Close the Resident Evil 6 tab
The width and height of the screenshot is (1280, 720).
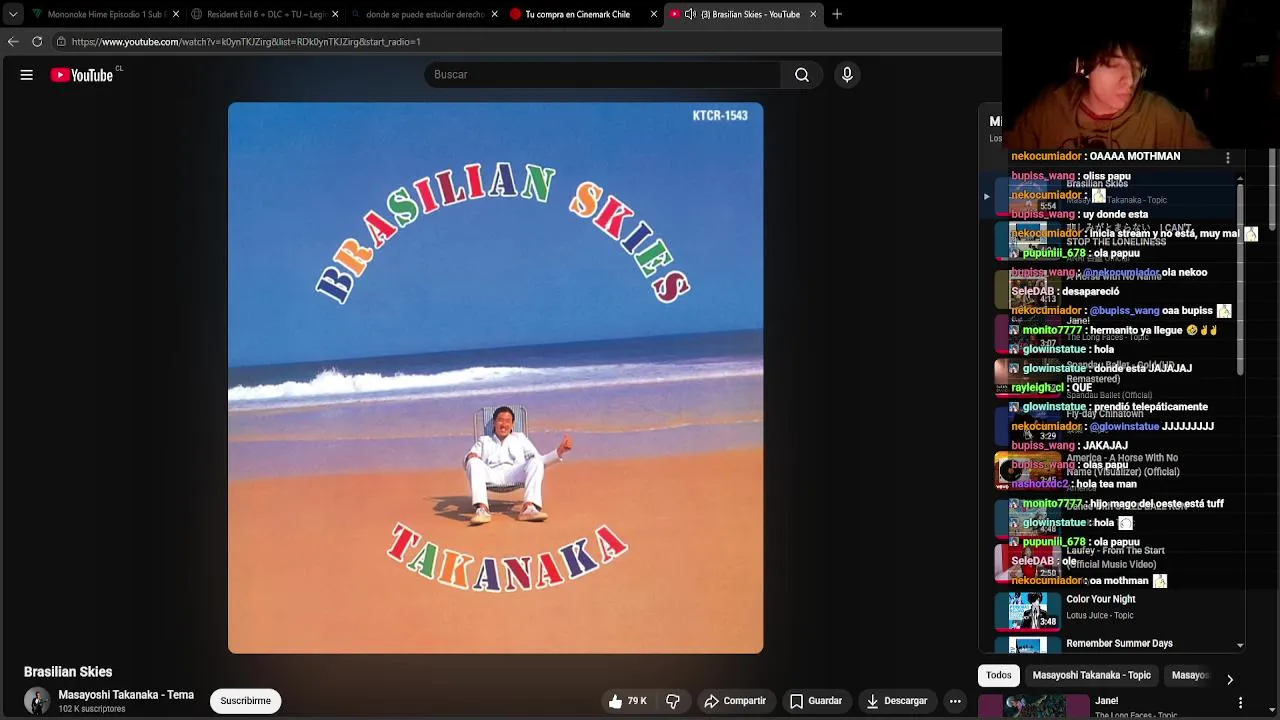pyautogui.click(x=335, y=14)
